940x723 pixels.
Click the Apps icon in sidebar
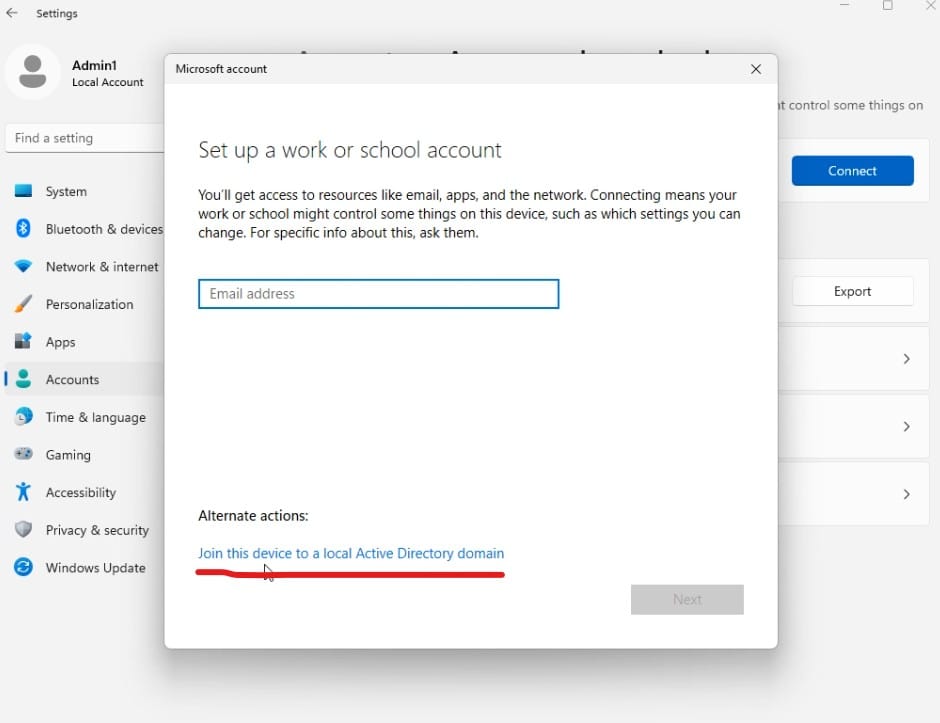pos(23,341)
